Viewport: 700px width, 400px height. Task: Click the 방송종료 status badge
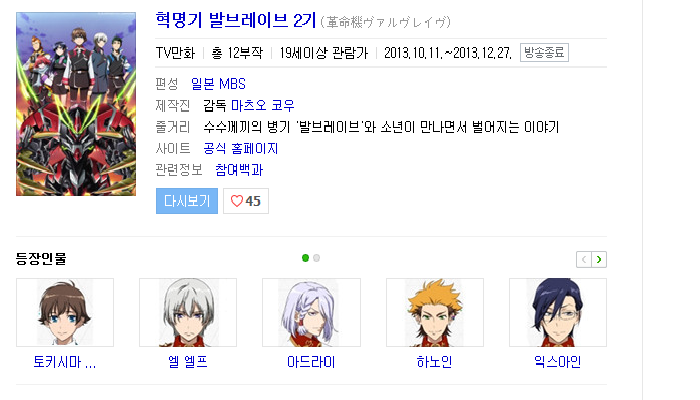tap(544, 53)
